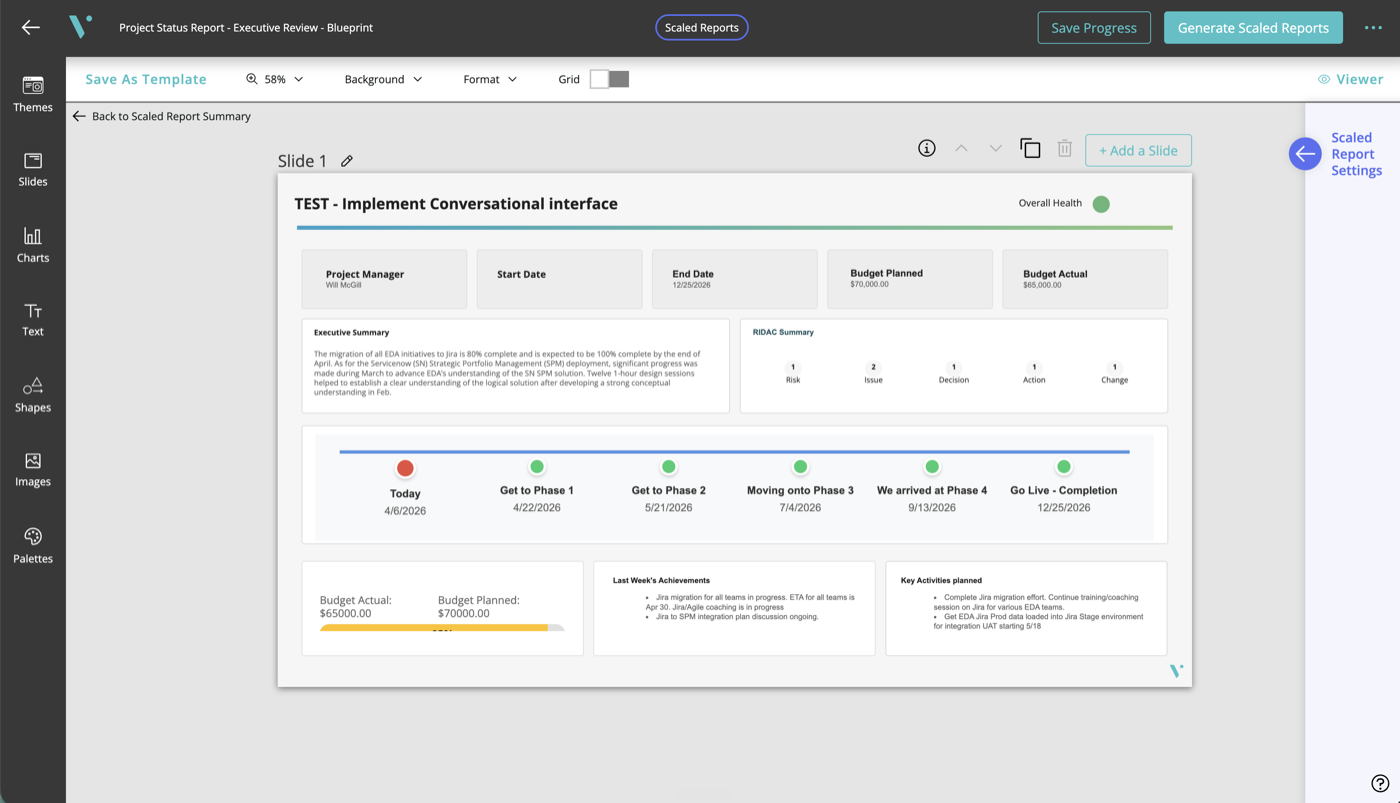Click the red Today timeline marker
1400x803 pixels.
405,468
